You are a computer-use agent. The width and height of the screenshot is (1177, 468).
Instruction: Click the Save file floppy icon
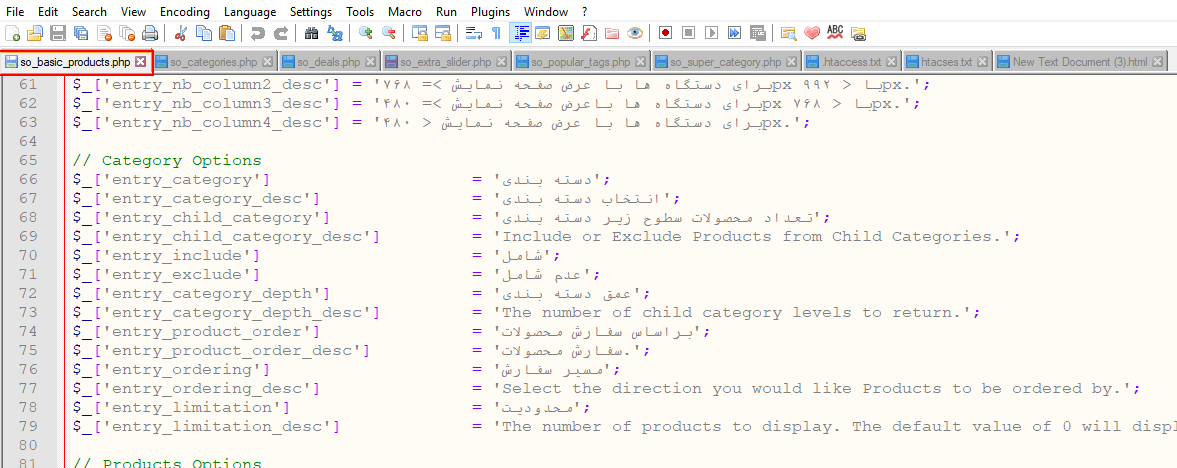point(59,33)
